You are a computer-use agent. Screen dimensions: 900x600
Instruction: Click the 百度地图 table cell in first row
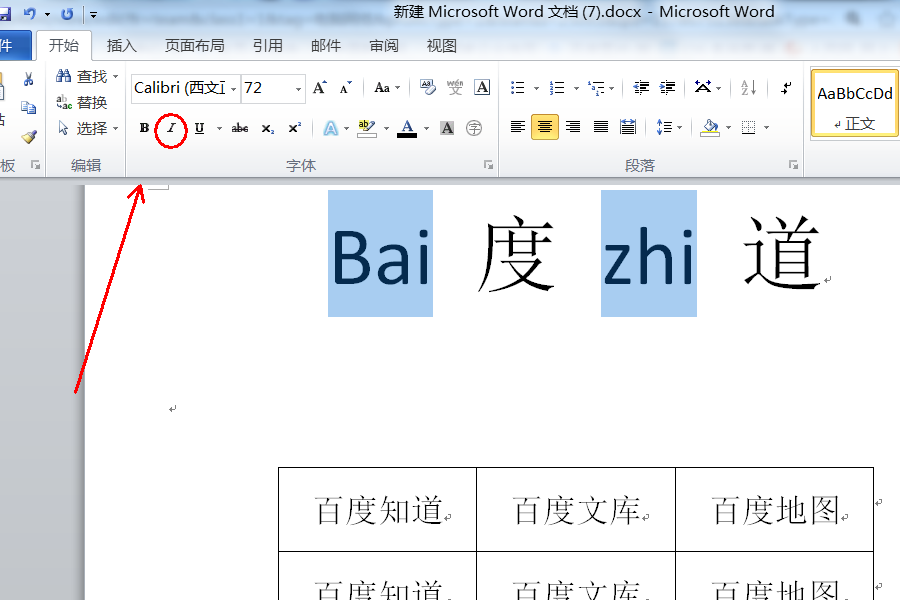[774, 509]
